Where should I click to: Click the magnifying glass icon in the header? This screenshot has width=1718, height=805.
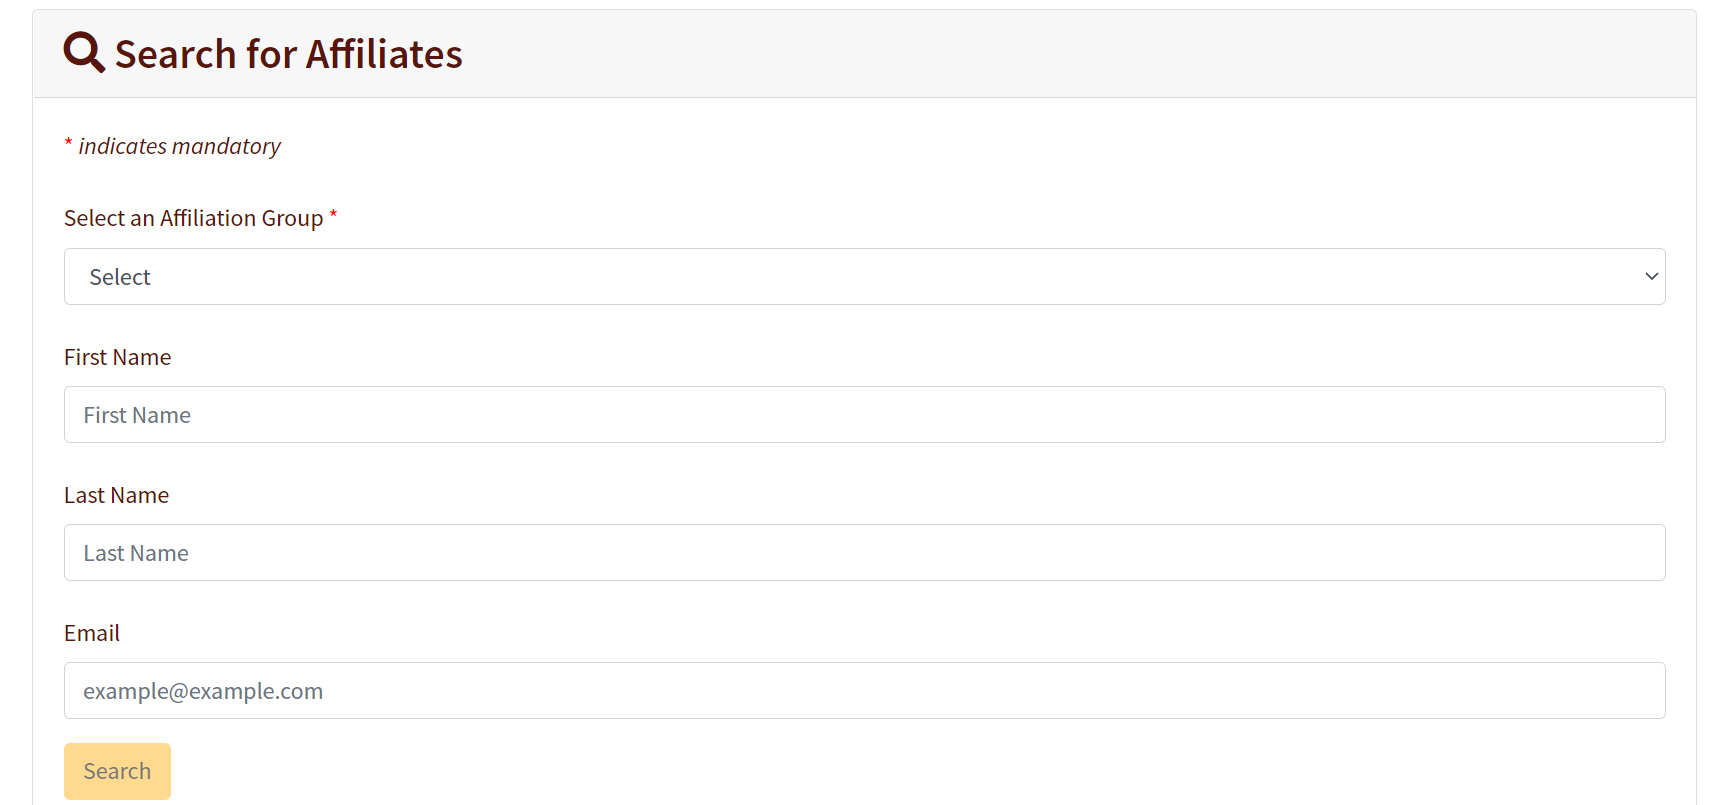(83, 52)
